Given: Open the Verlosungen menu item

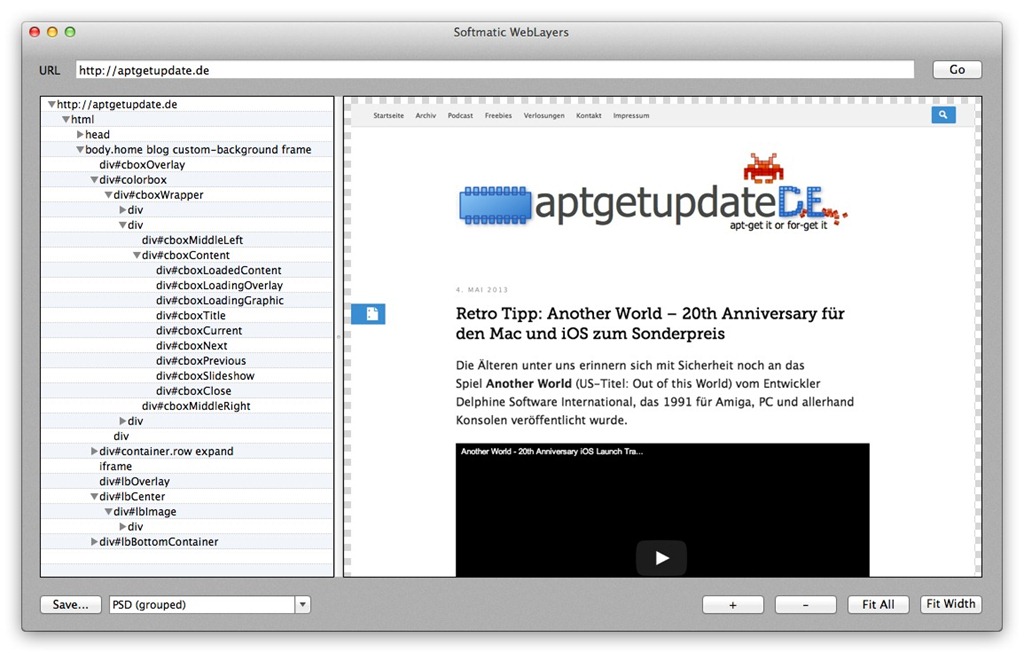Looking at the screenshot, I should point(544,116).
